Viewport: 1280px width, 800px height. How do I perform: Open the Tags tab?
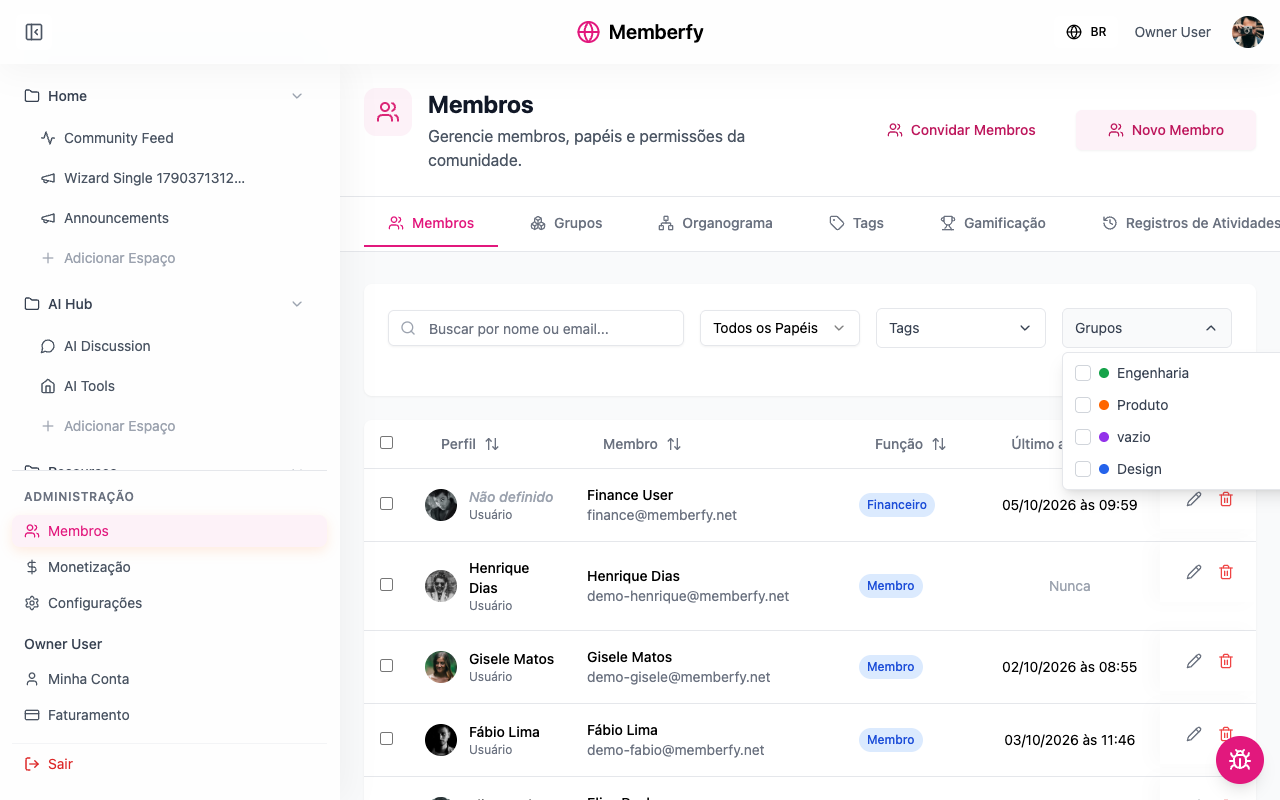click(856, 223)
